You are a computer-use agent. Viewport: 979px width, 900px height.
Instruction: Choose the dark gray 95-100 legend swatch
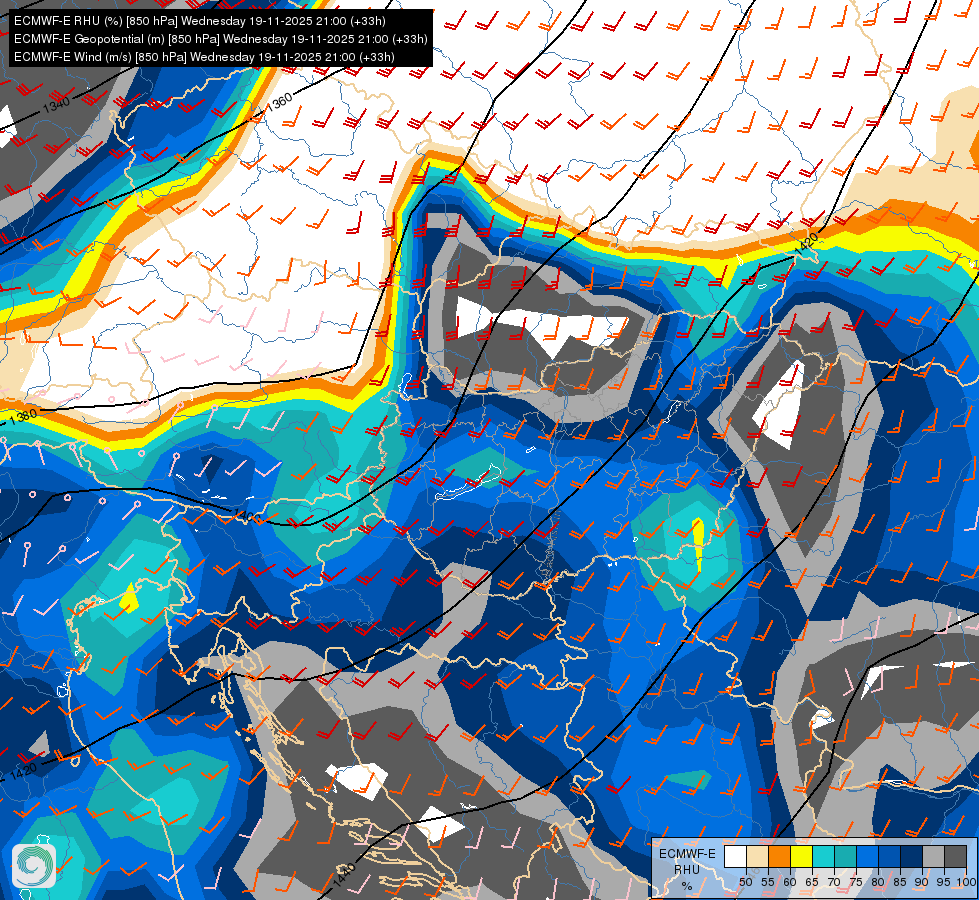coord(955,856)
